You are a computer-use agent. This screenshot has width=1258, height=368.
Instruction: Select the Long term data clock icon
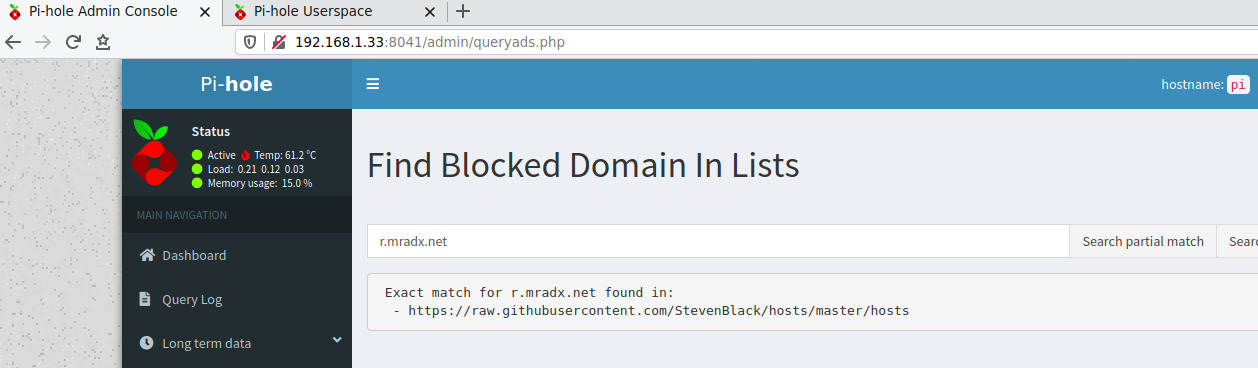click(146, 343)
